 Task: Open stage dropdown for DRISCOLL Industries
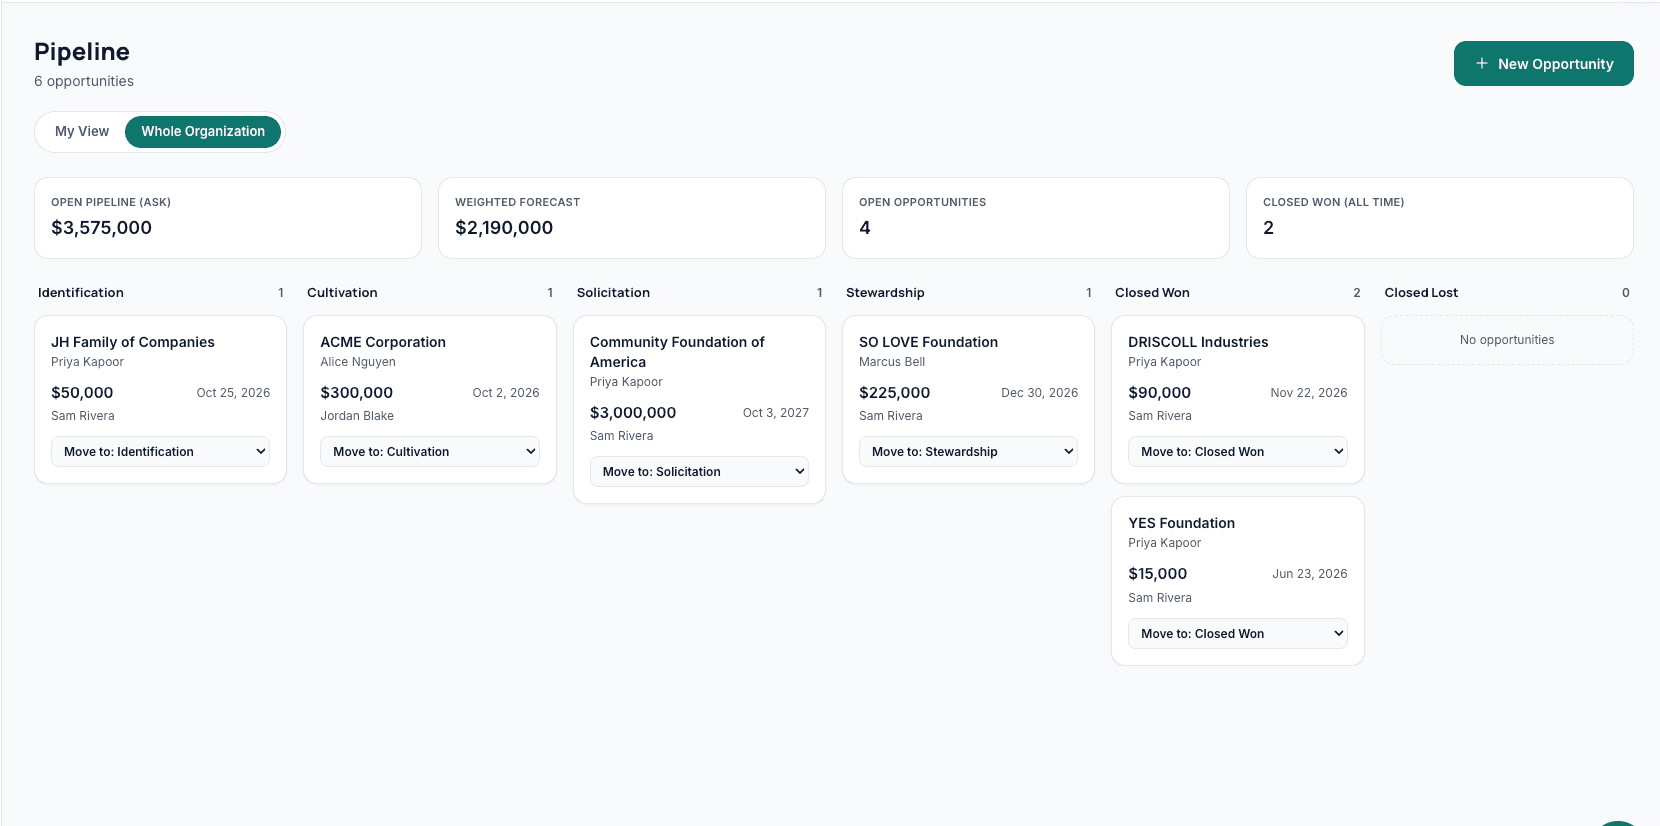click(x=1238, y=451)
